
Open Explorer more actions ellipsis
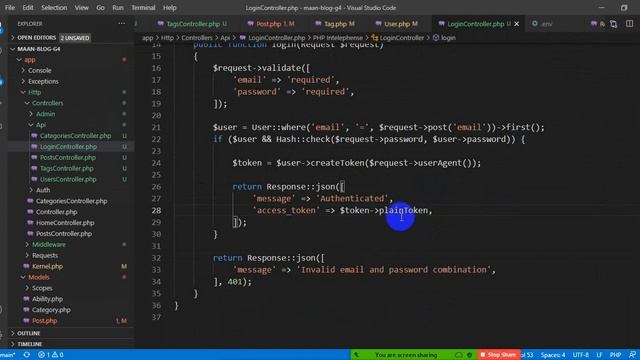tap(121, 24)
